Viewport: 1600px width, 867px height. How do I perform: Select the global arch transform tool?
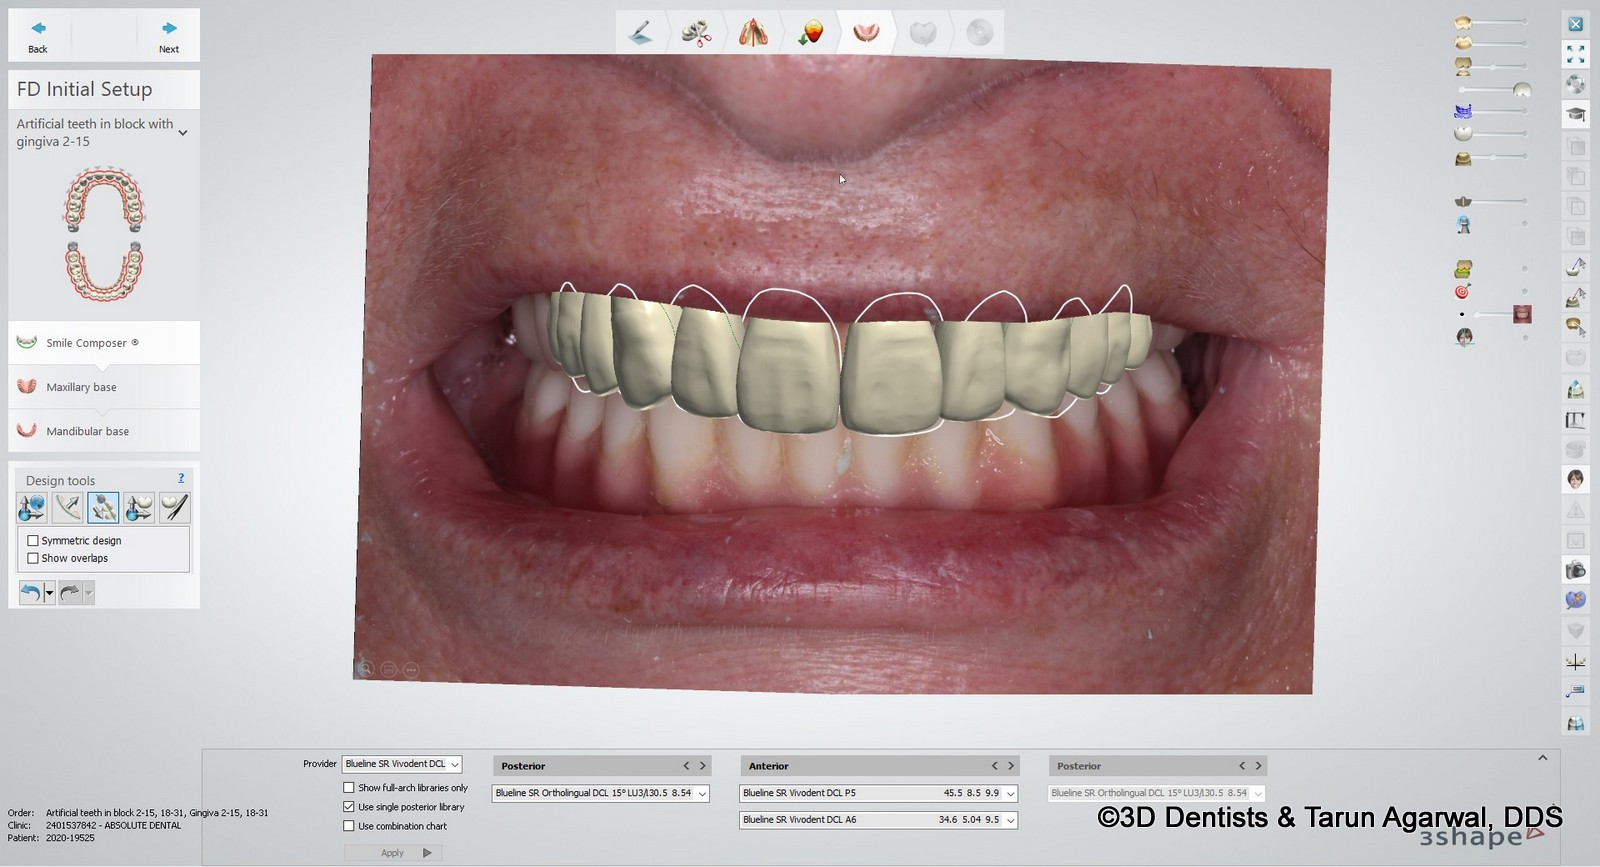[32, 508]
